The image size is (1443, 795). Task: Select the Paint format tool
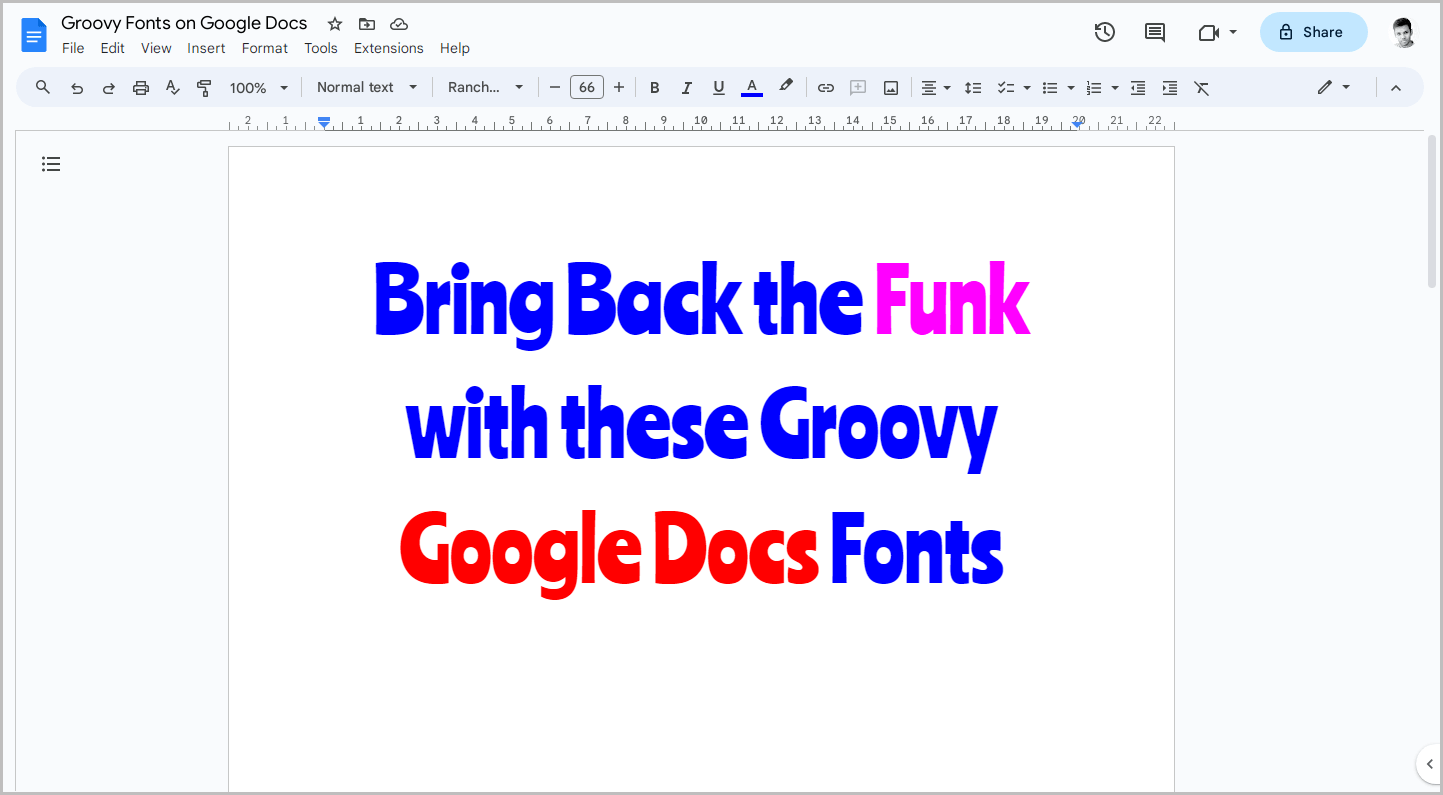(204, 87)
